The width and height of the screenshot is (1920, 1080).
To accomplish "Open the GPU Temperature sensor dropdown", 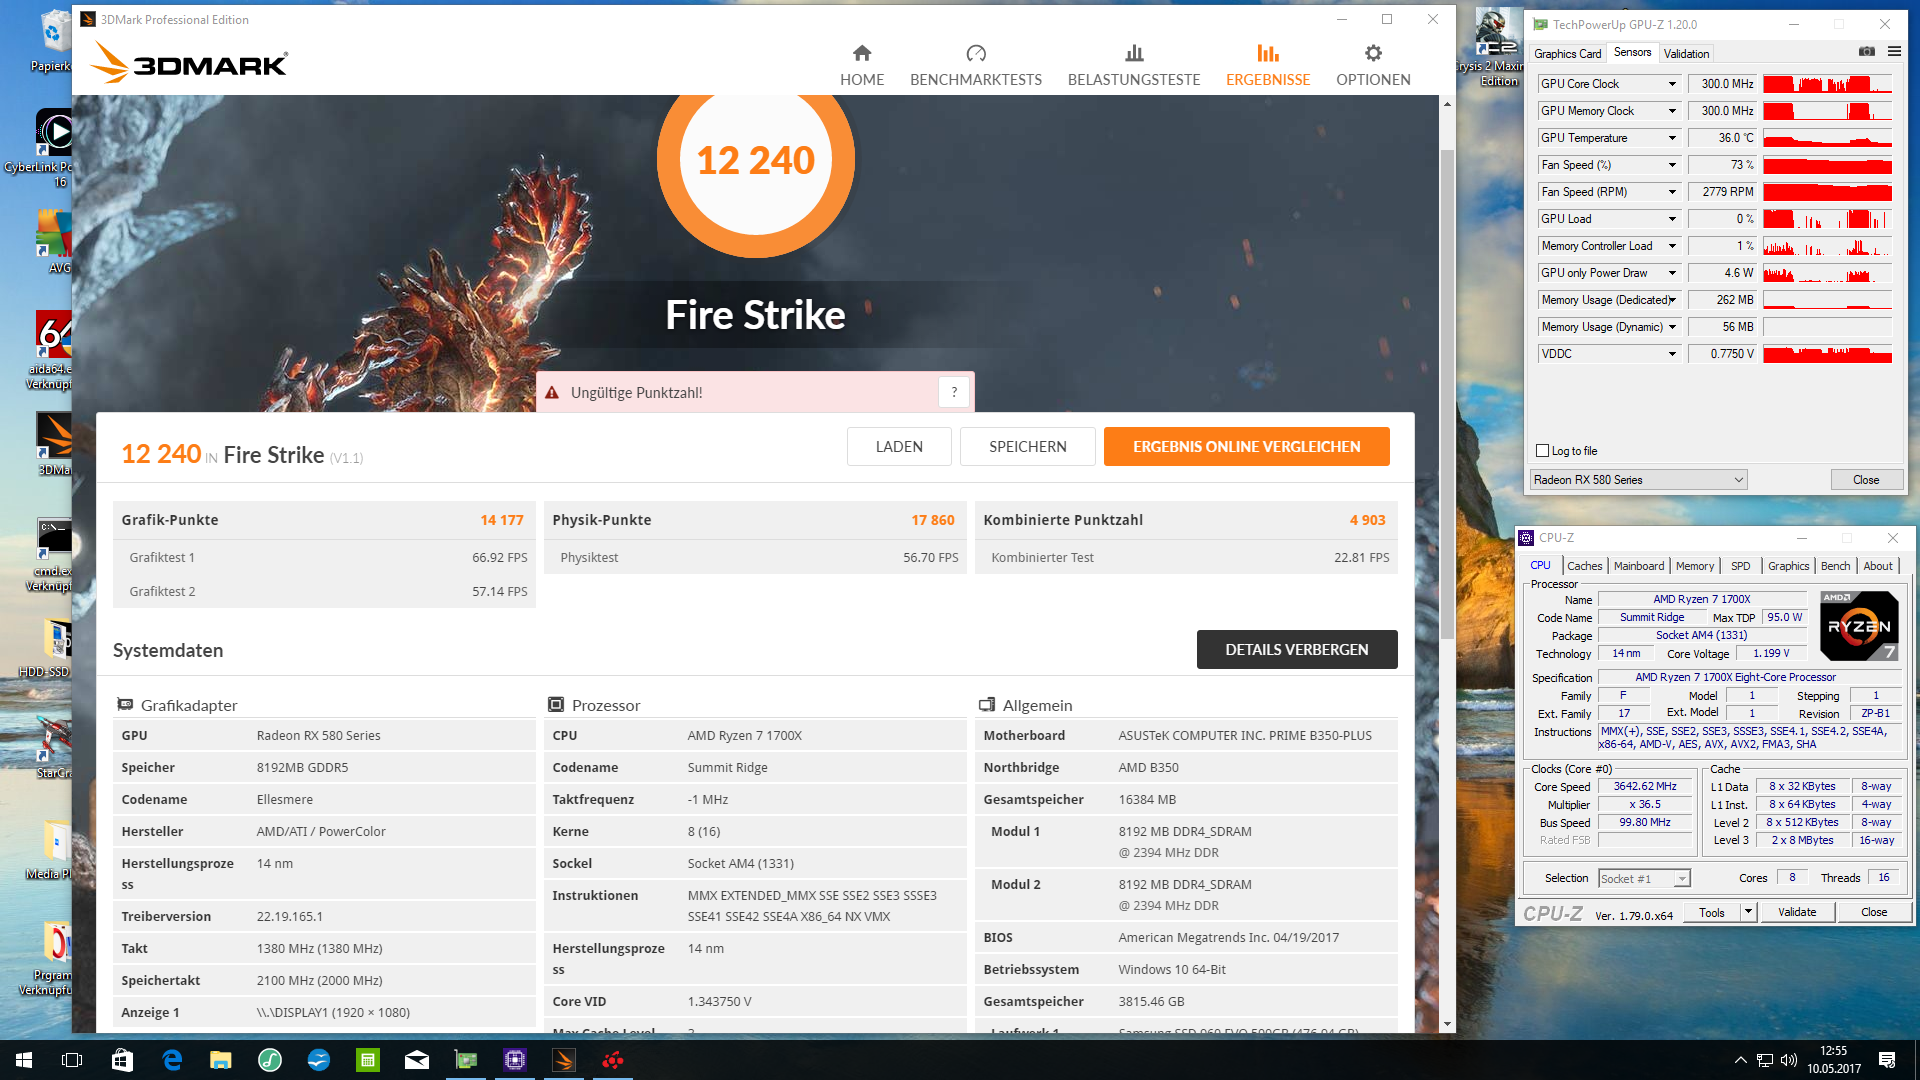I will click(1671, 138).
